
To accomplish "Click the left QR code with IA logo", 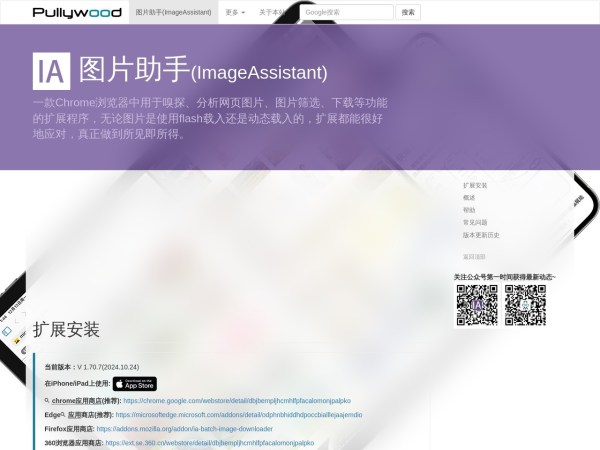I will pos(477,305).
